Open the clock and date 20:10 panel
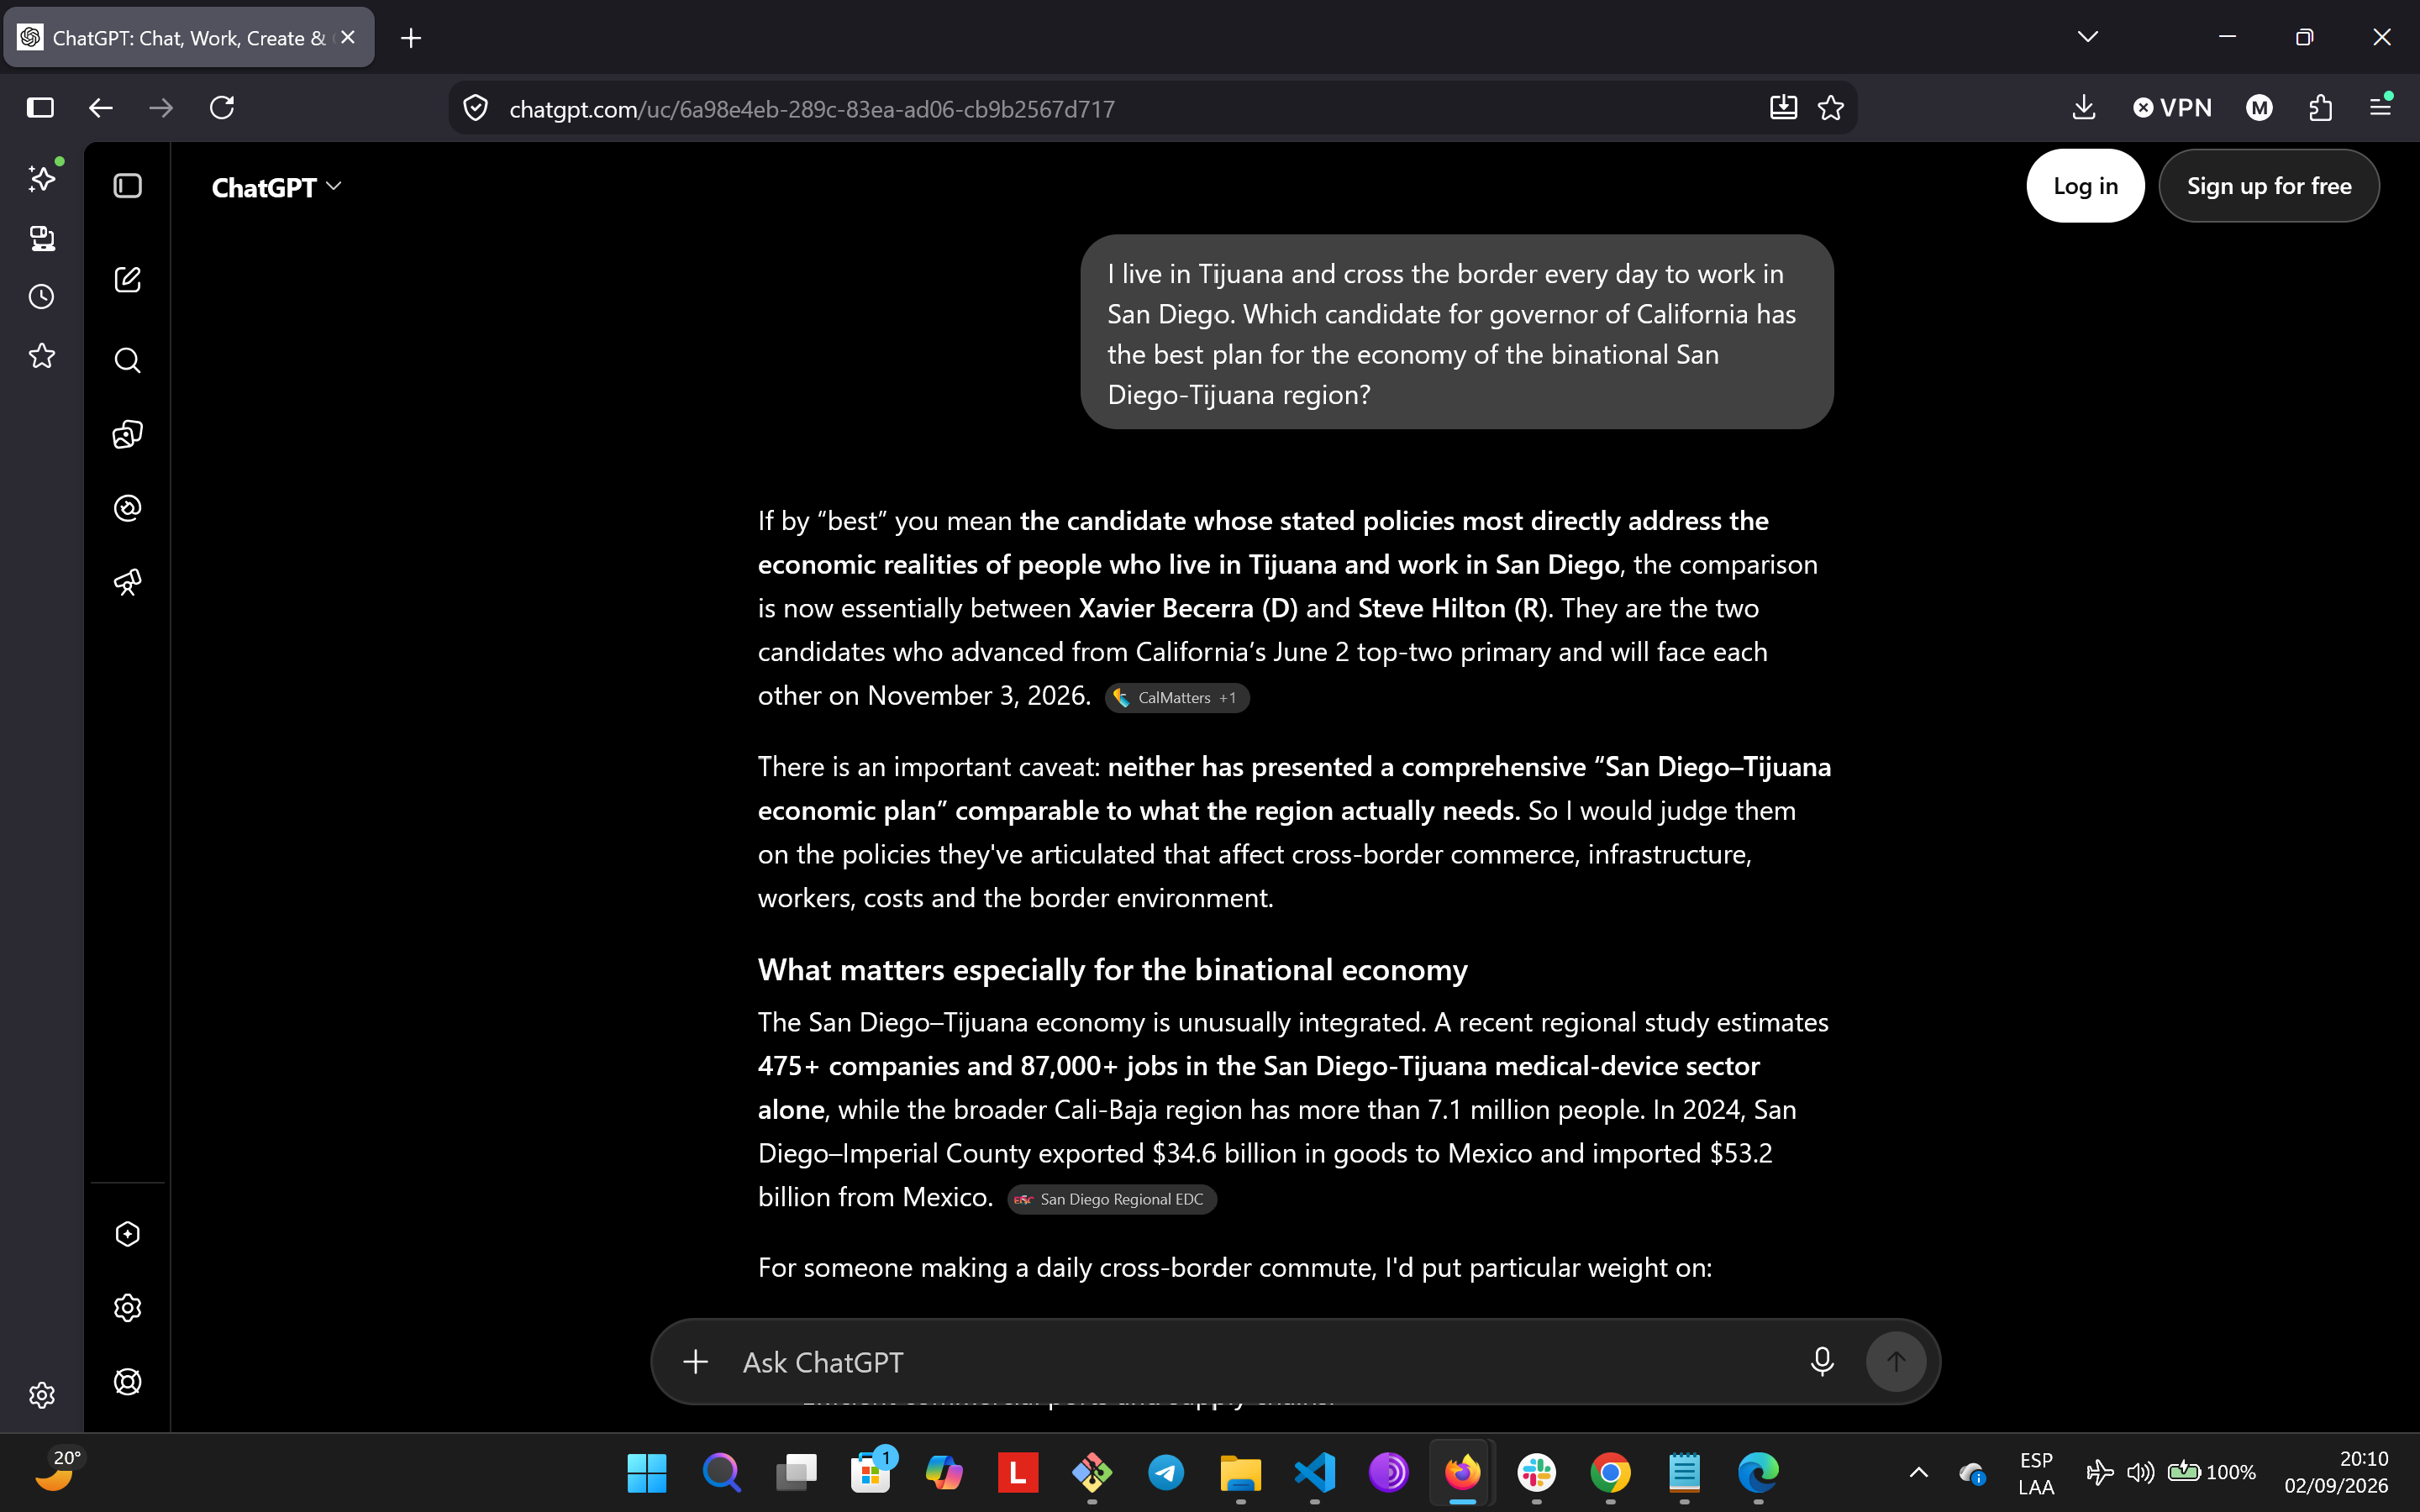This screenshot has height=1512, width=2420. click(x=2336, y=1473)
